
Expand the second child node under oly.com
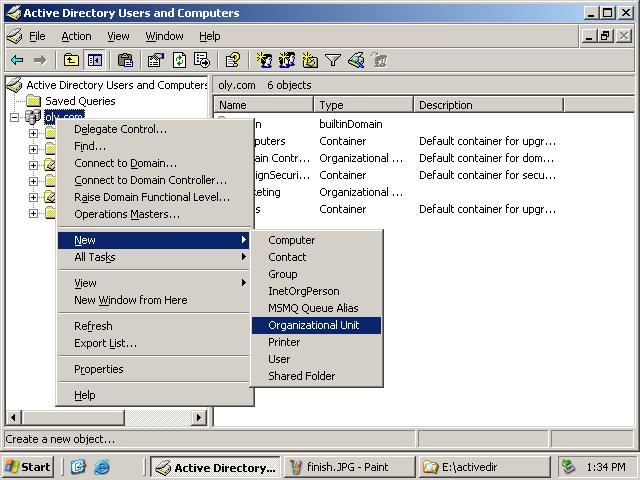tap(33, 149)
